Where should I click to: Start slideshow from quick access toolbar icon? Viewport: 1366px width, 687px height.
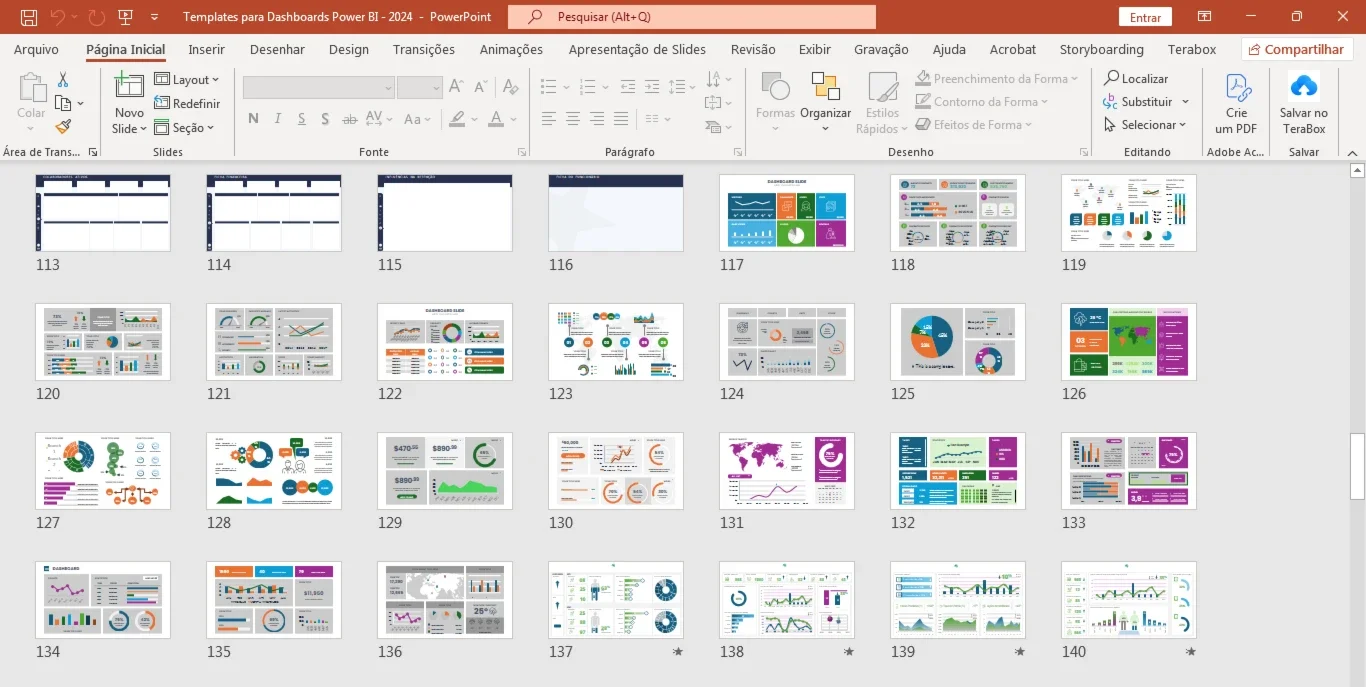126,17
